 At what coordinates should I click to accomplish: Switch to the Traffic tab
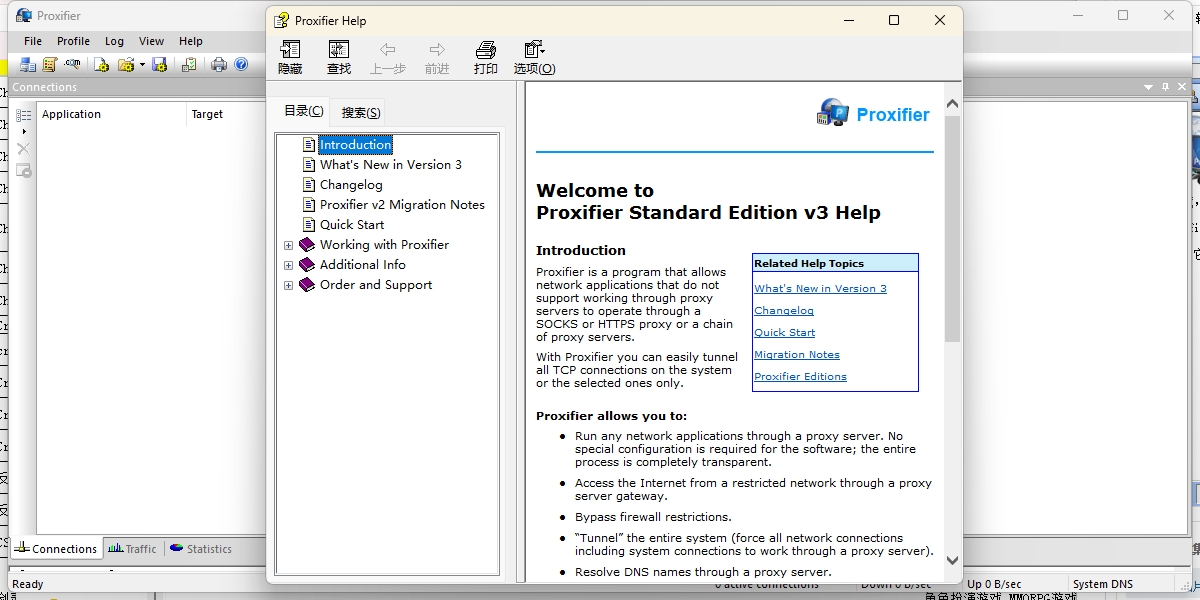pos(133,548)
